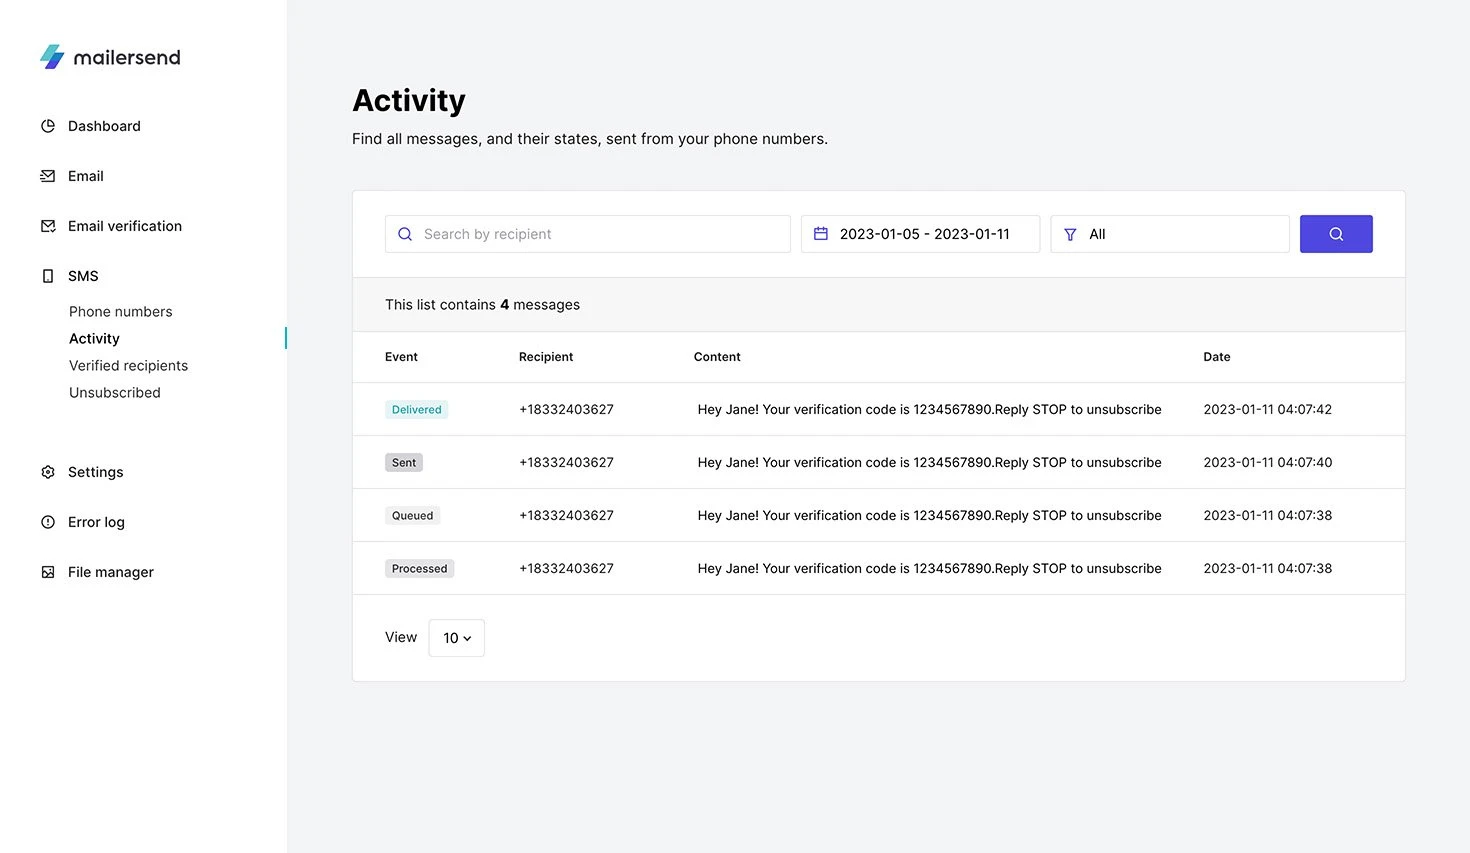The image size is (1470, 853).
Task: Open the date range picker
Action: pos(919,234)
